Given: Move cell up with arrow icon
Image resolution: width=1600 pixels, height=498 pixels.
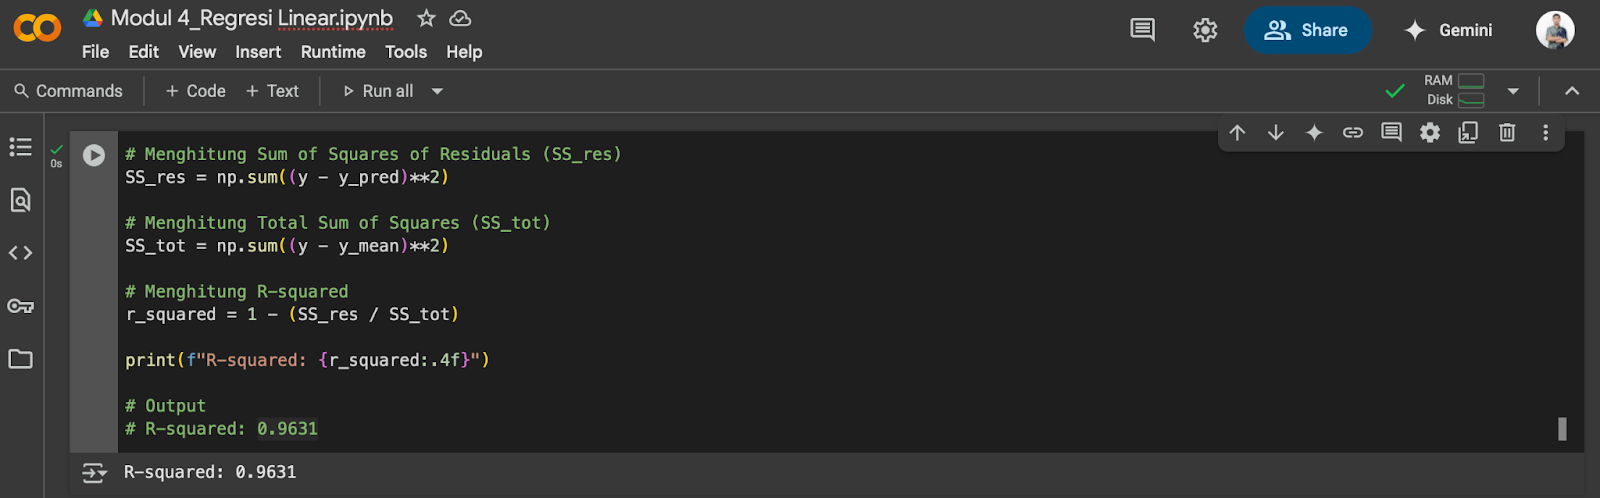Looking at the screenshot, I should tap(1237, 132).
